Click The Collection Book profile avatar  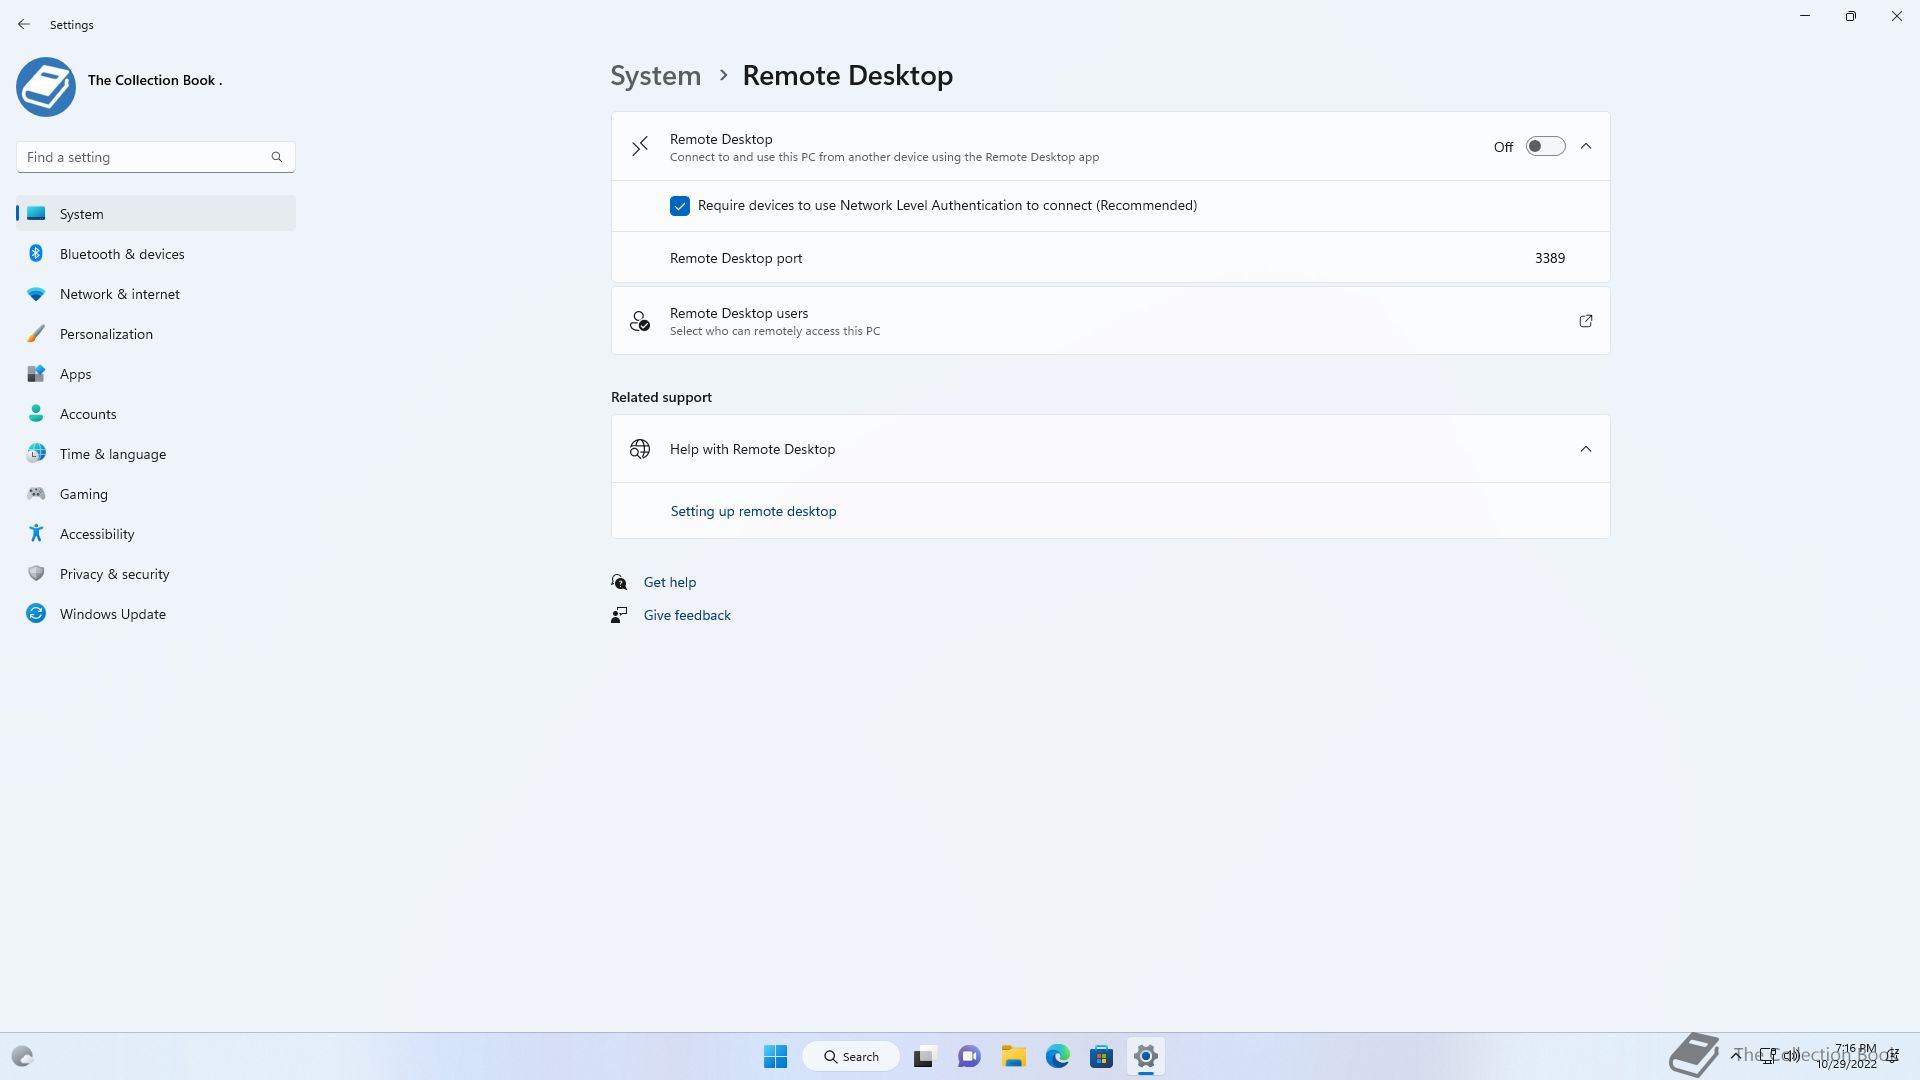point(46,87)
